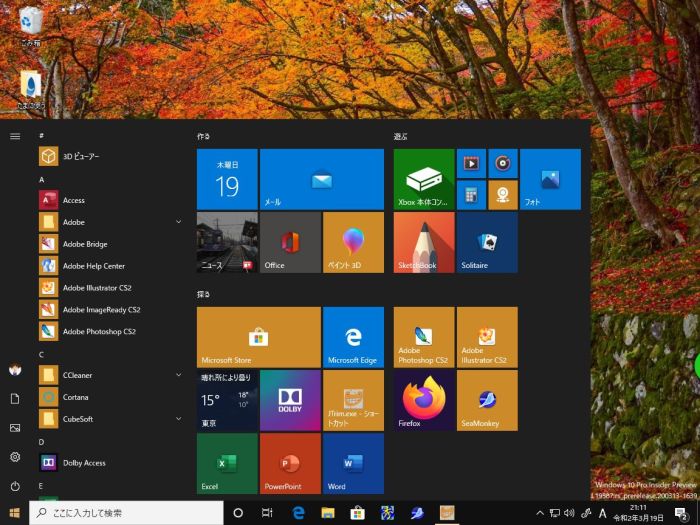
Task: Open the Microsoft Edge tile
Action: (x=353, y=337)
